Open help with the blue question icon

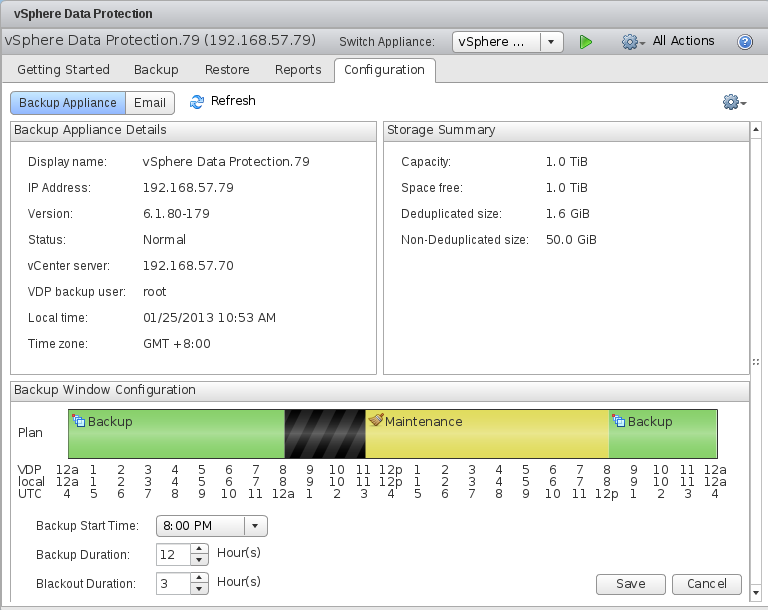point(745,42)
